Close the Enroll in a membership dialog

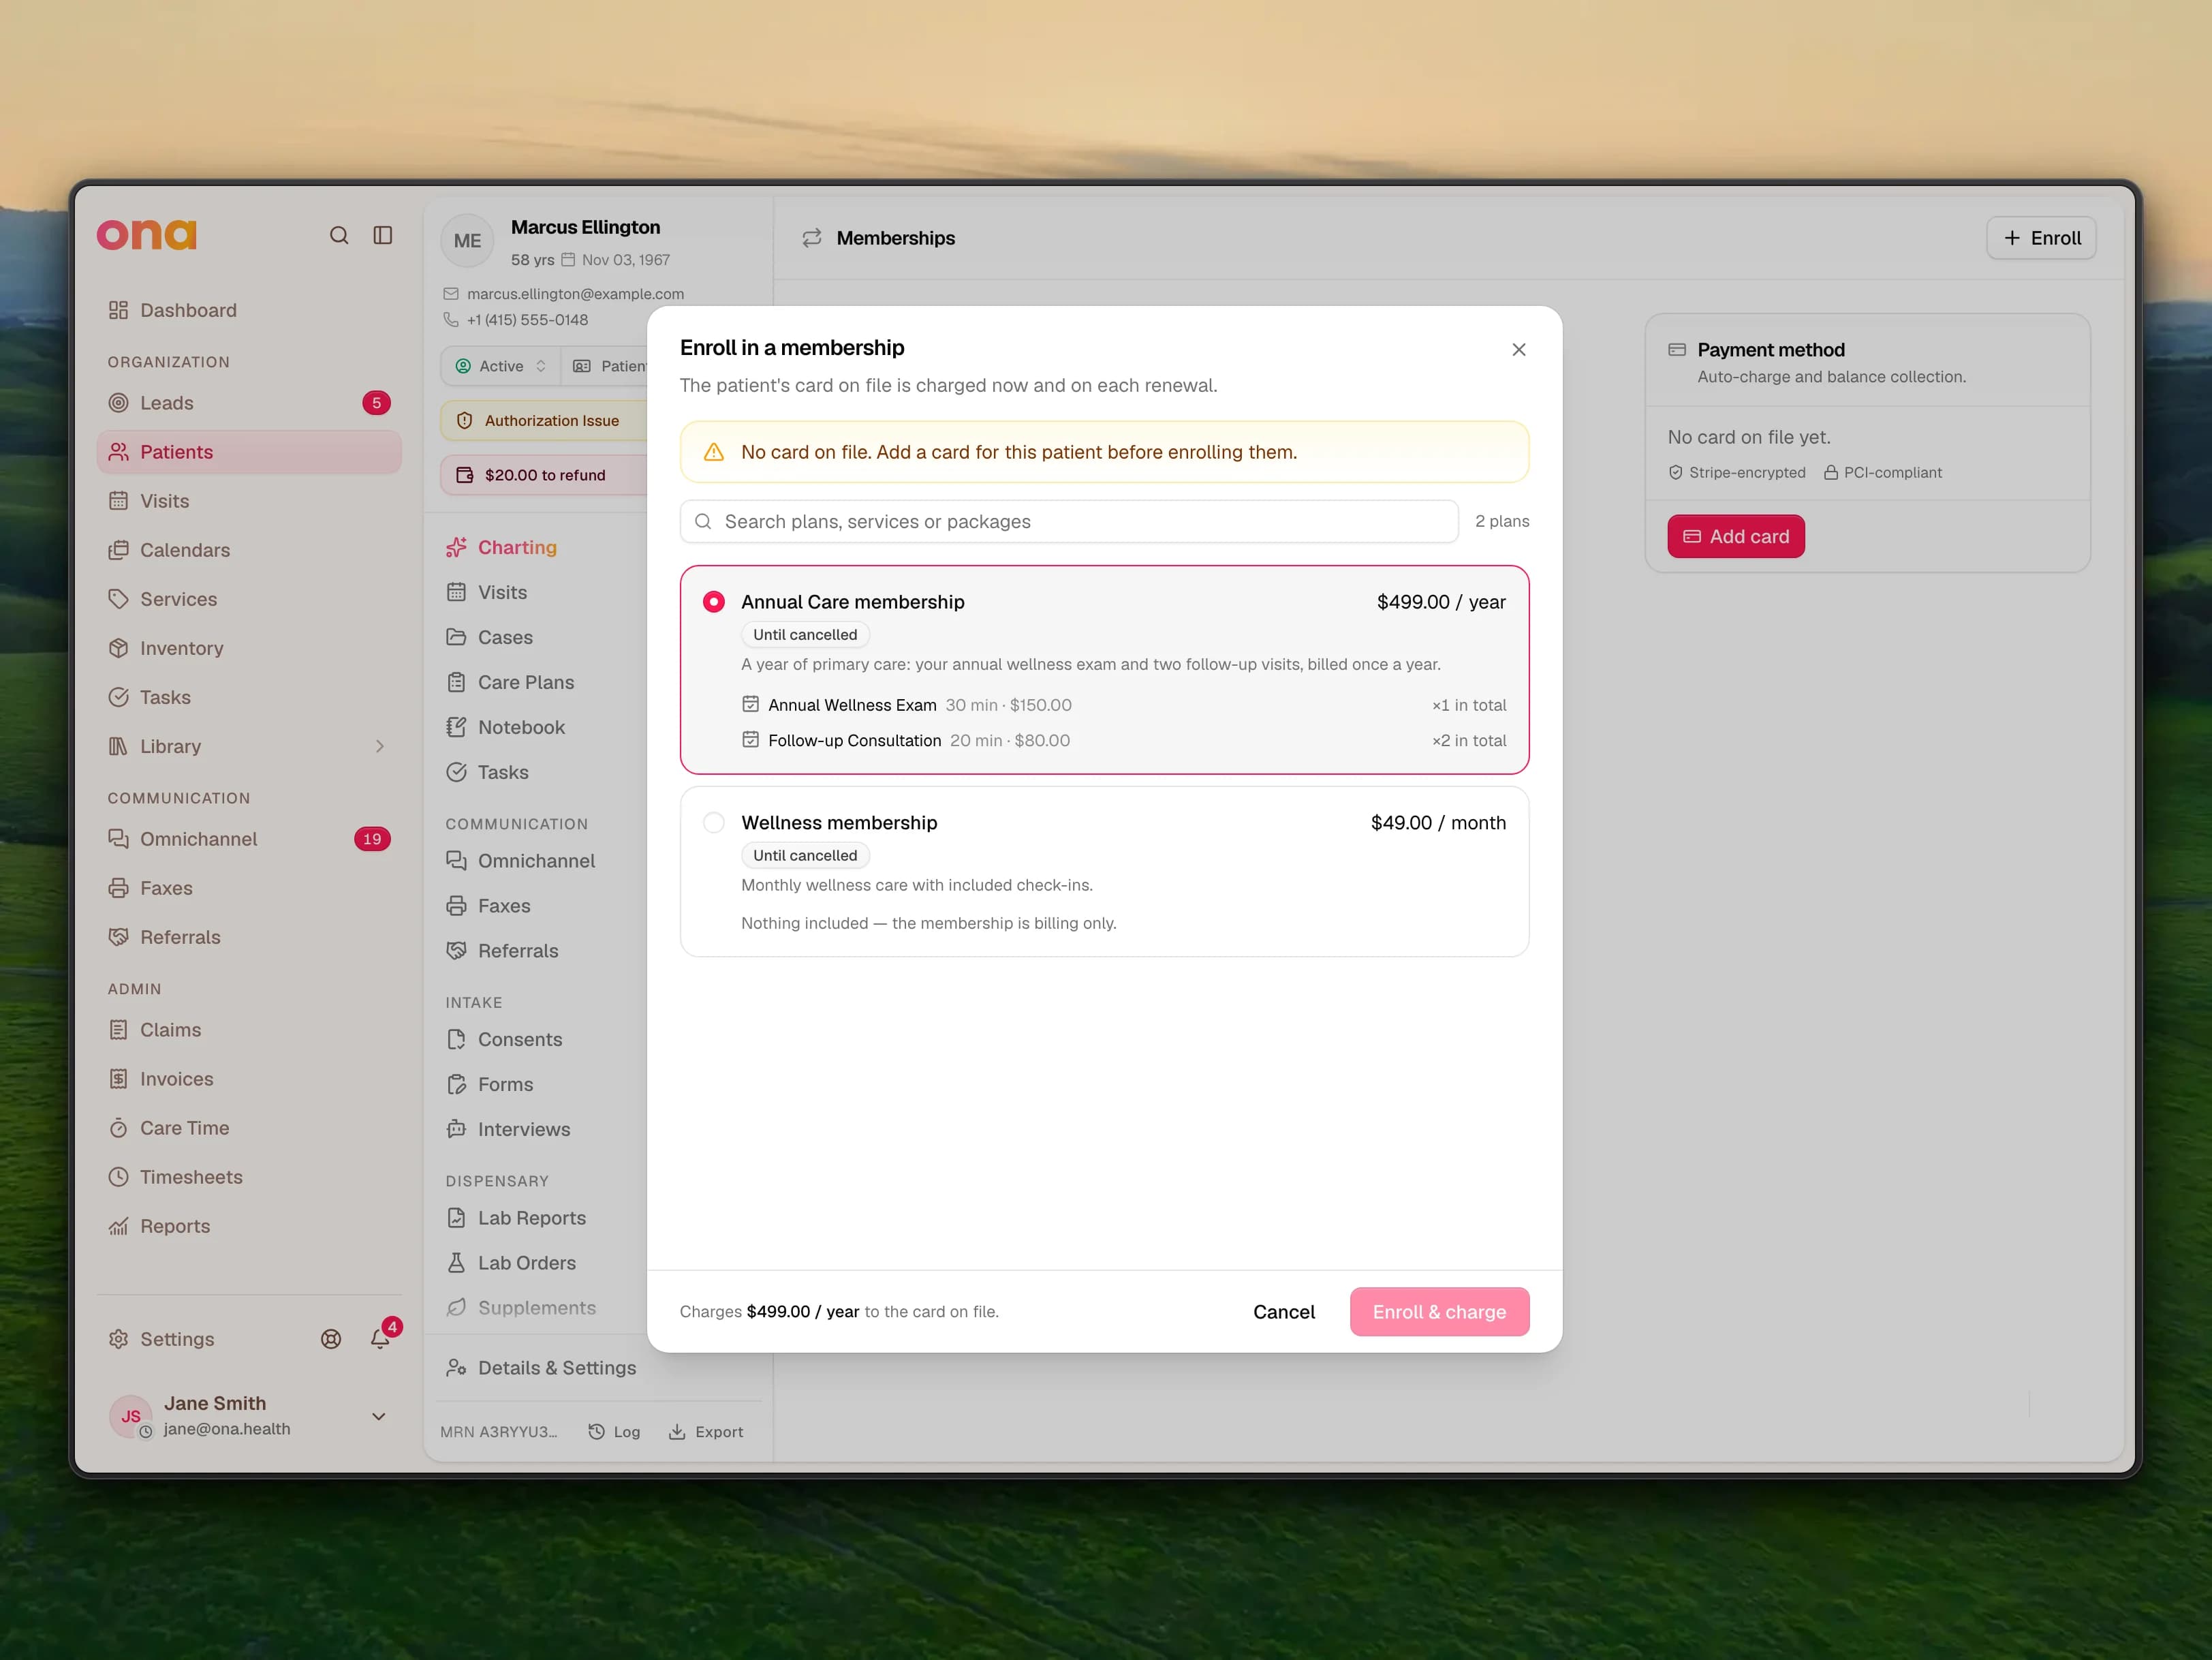[x=1519, y=349]
